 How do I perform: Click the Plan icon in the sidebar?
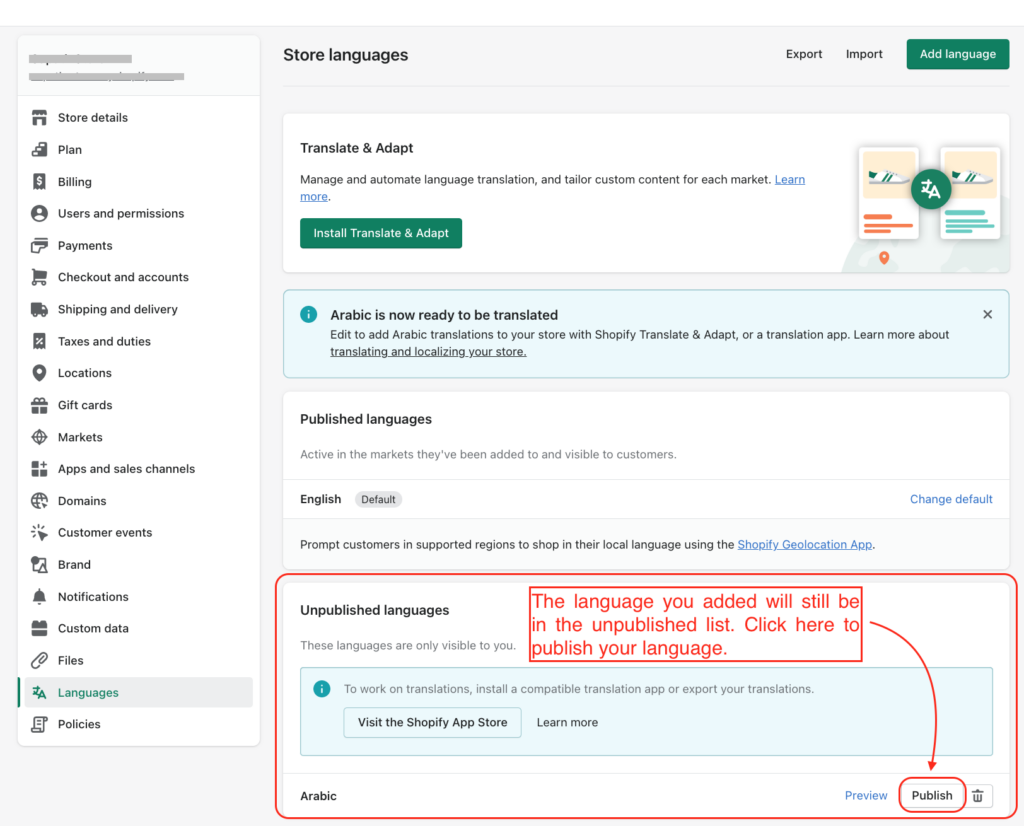click(39, 150)
